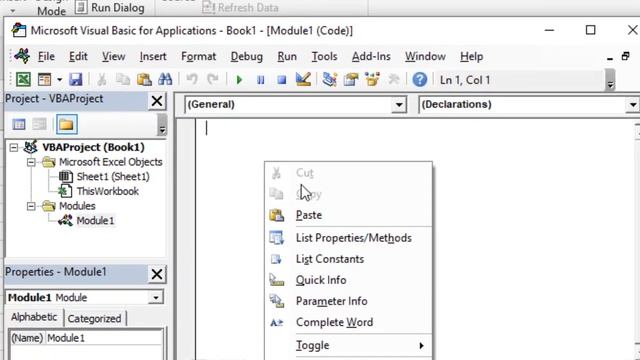The width and height of the screenshot is (640, 360).
Task: Choose List Constants from context menu
Action: coord(349,259)
